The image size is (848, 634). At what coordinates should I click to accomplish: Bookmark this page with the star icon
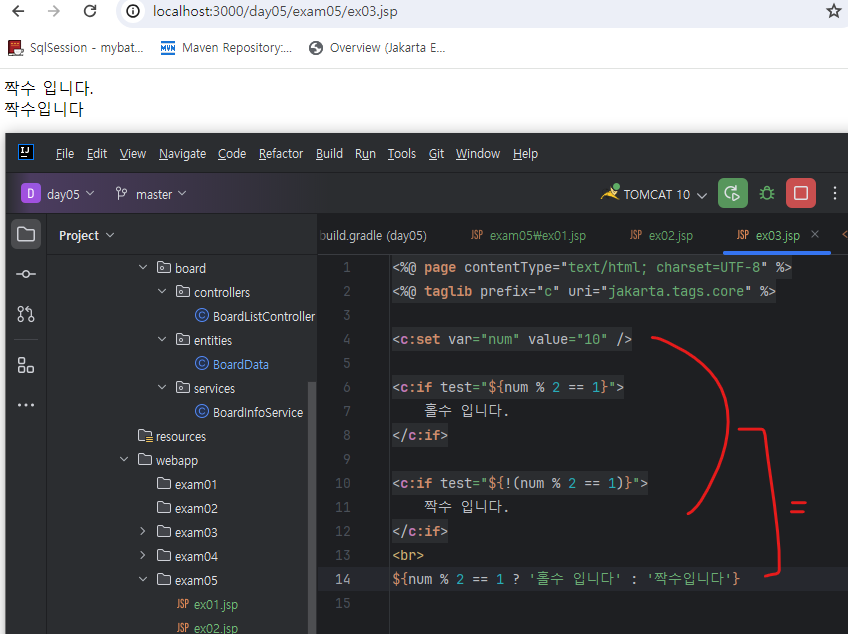click(834, 11)
